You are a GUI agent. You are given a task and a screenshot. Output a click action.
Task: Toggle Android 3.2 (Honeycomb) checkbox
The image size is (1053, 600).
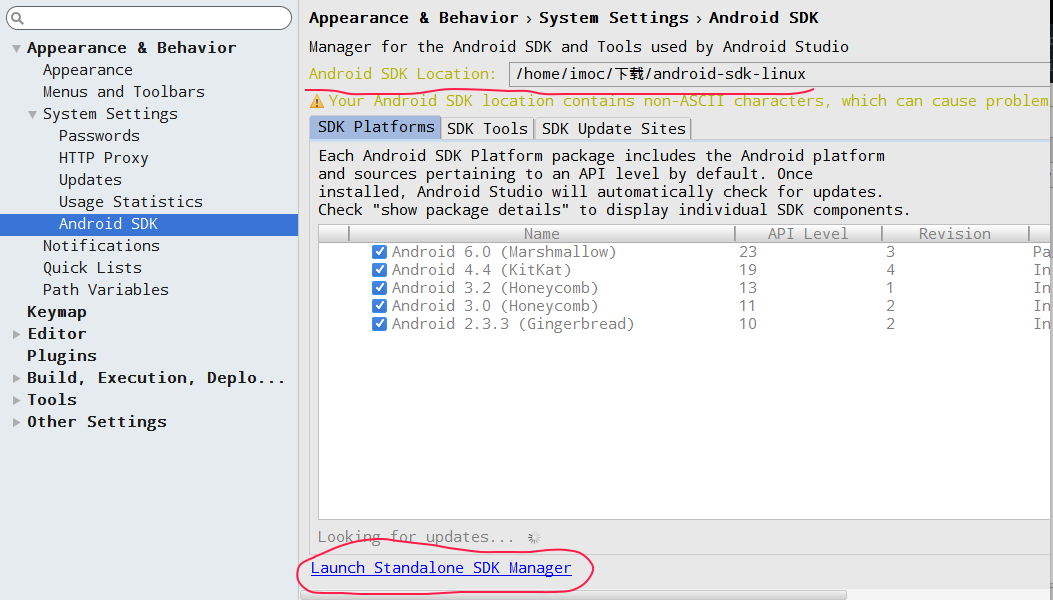coord(379,288)
